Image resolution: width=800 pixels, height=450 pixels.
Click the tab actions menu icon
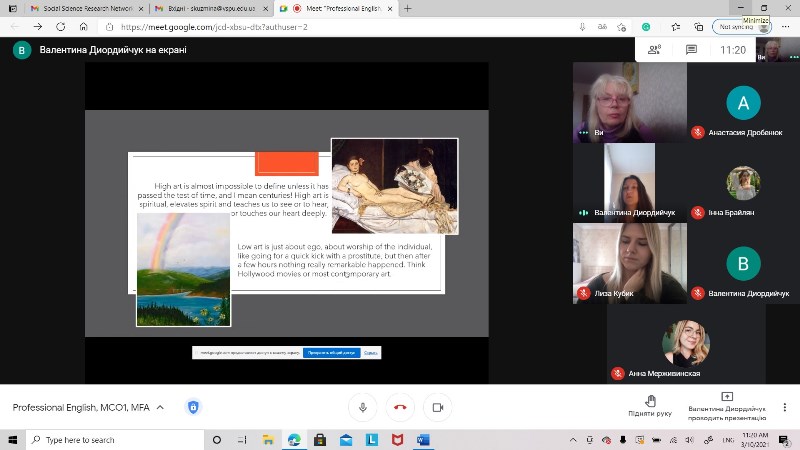coord(13,9)
